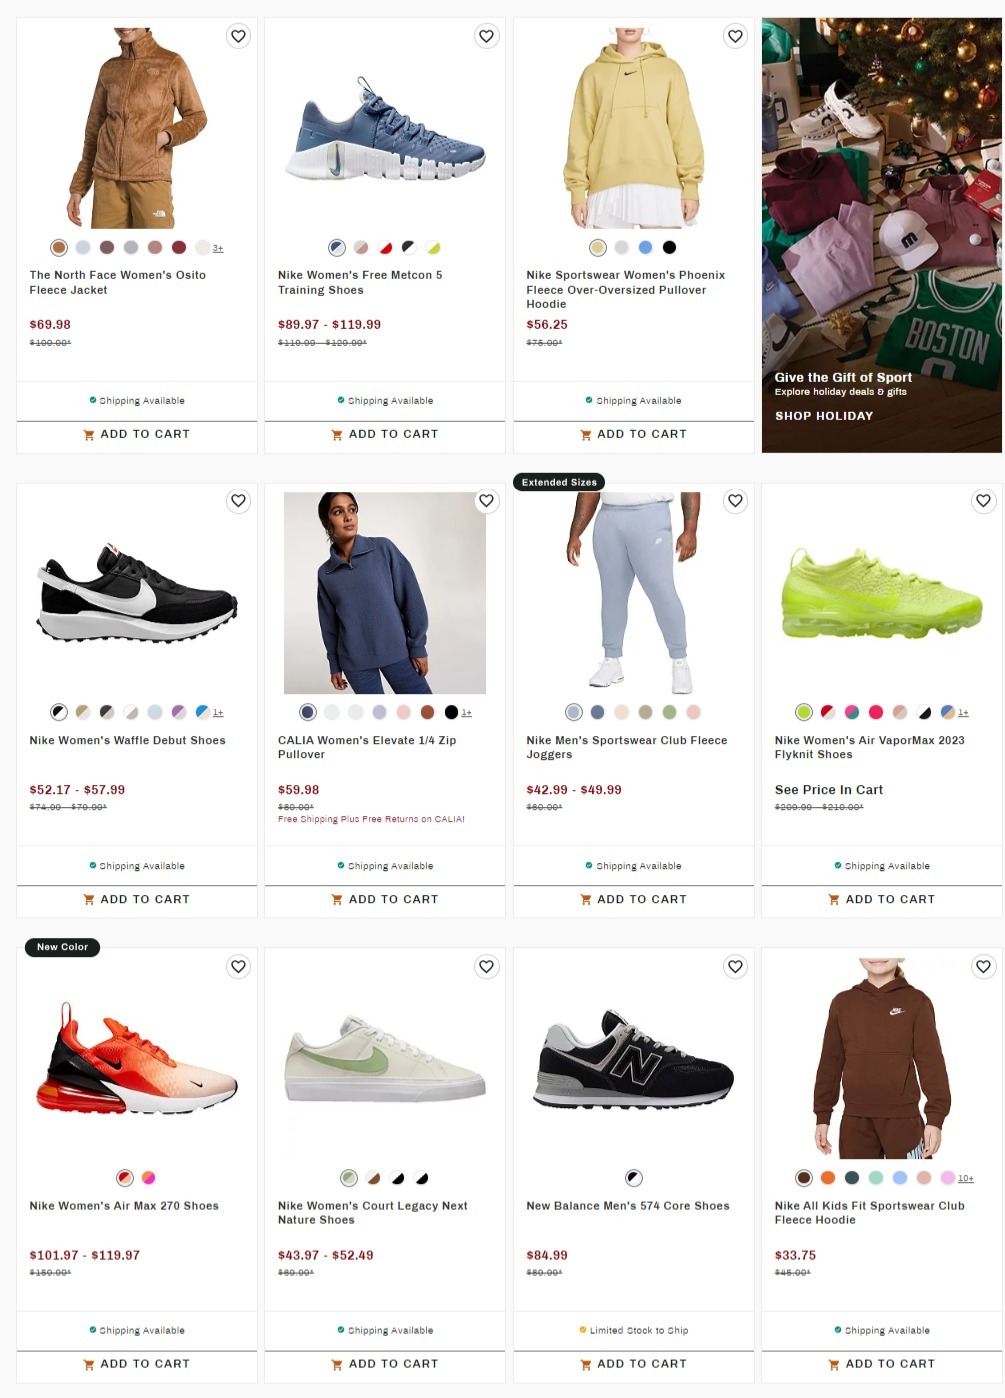Image resolution: width=1005 pixels, height=1398 pixels.
Task: Pick the blue color for the Phoenix Fleece Hoodie
Action: tap(646, 247)
